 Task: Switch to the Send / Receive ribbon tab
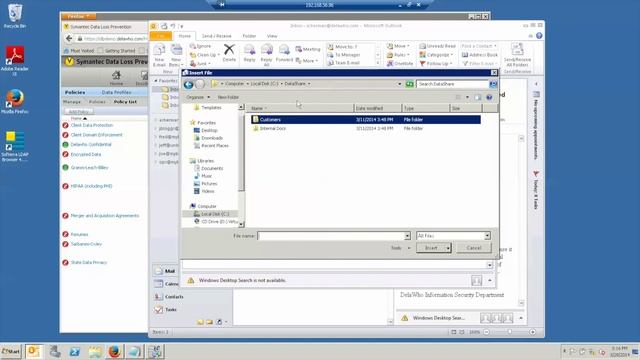click(x=216, y=36)
